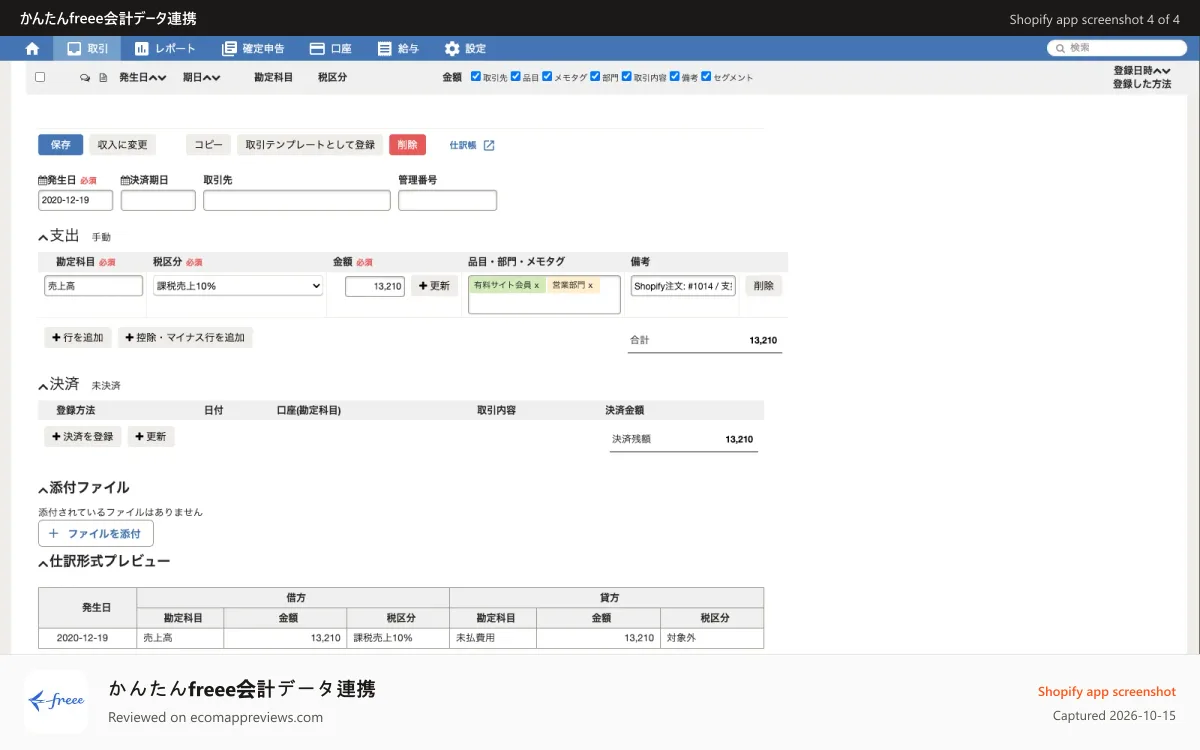This screenshot has height=750, width=1200.
Task: Click the 取引先 input field
Action: pyautogui.click(x=297, y=200)
